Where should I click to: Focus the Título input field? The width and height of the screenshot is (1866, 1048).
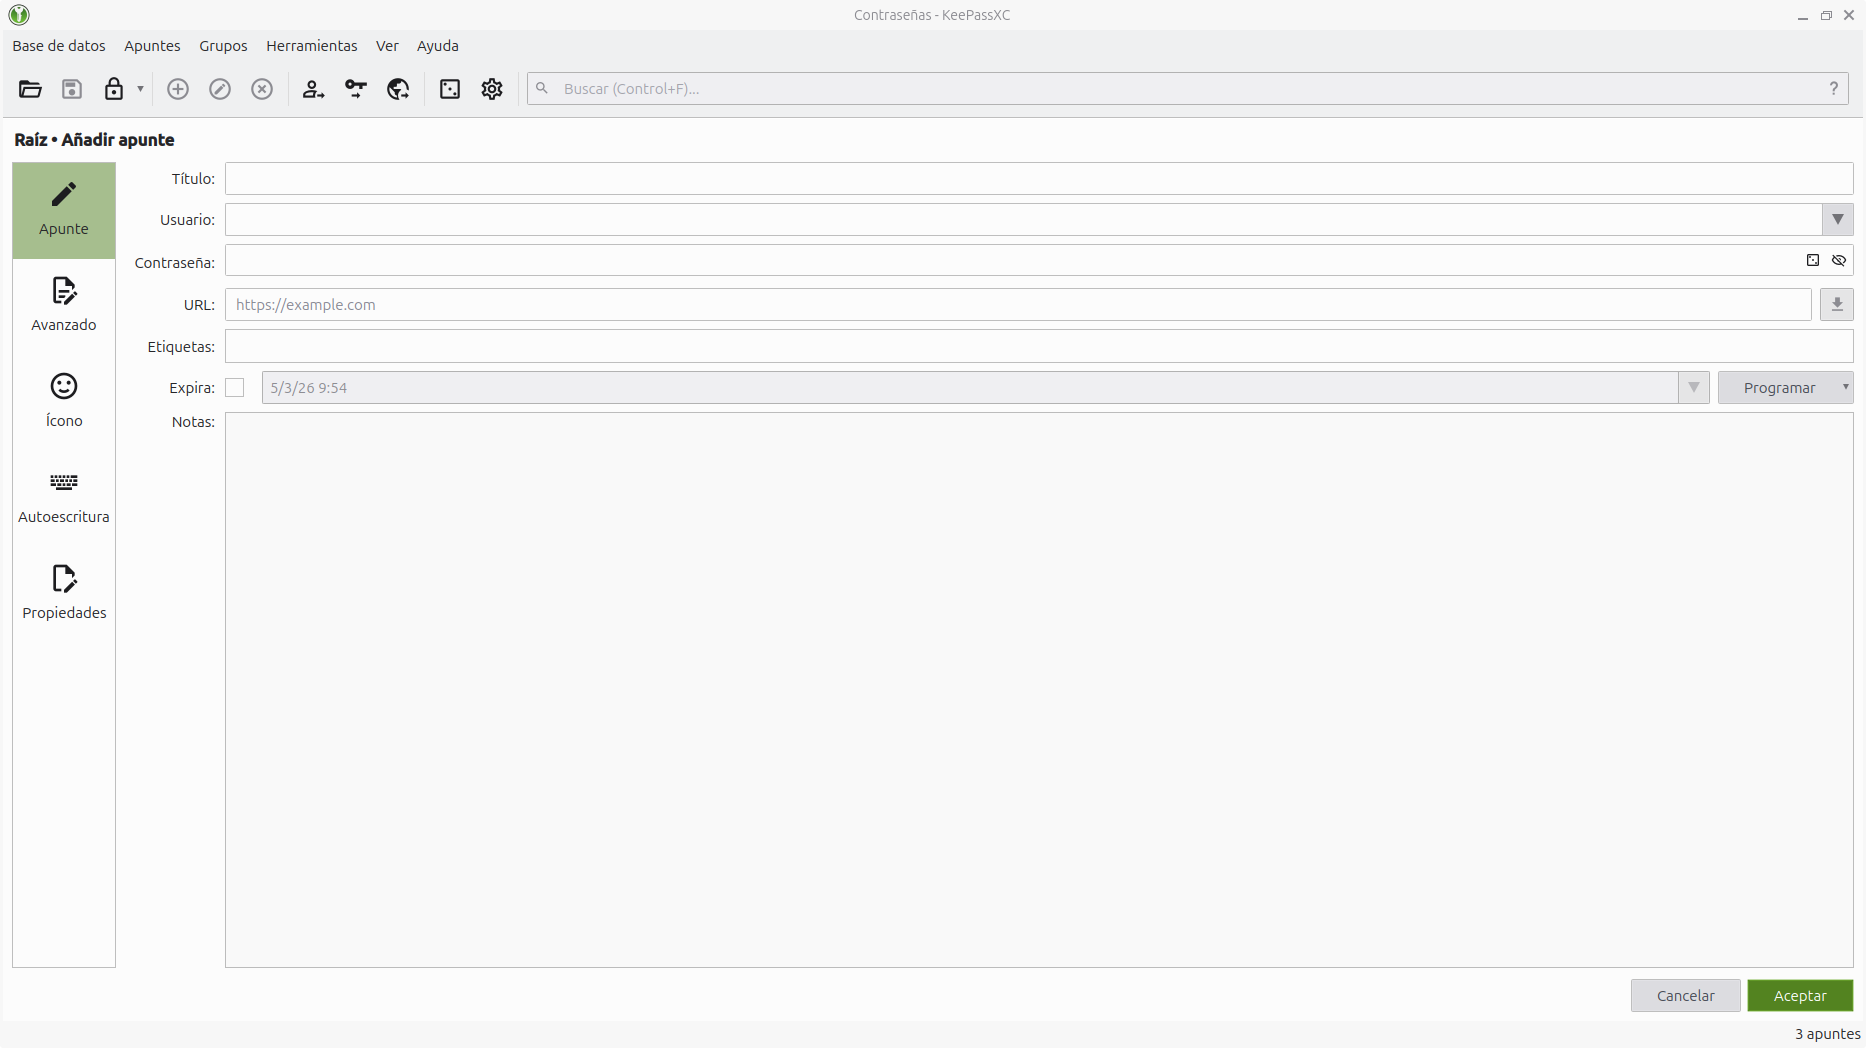point(1039,179)
